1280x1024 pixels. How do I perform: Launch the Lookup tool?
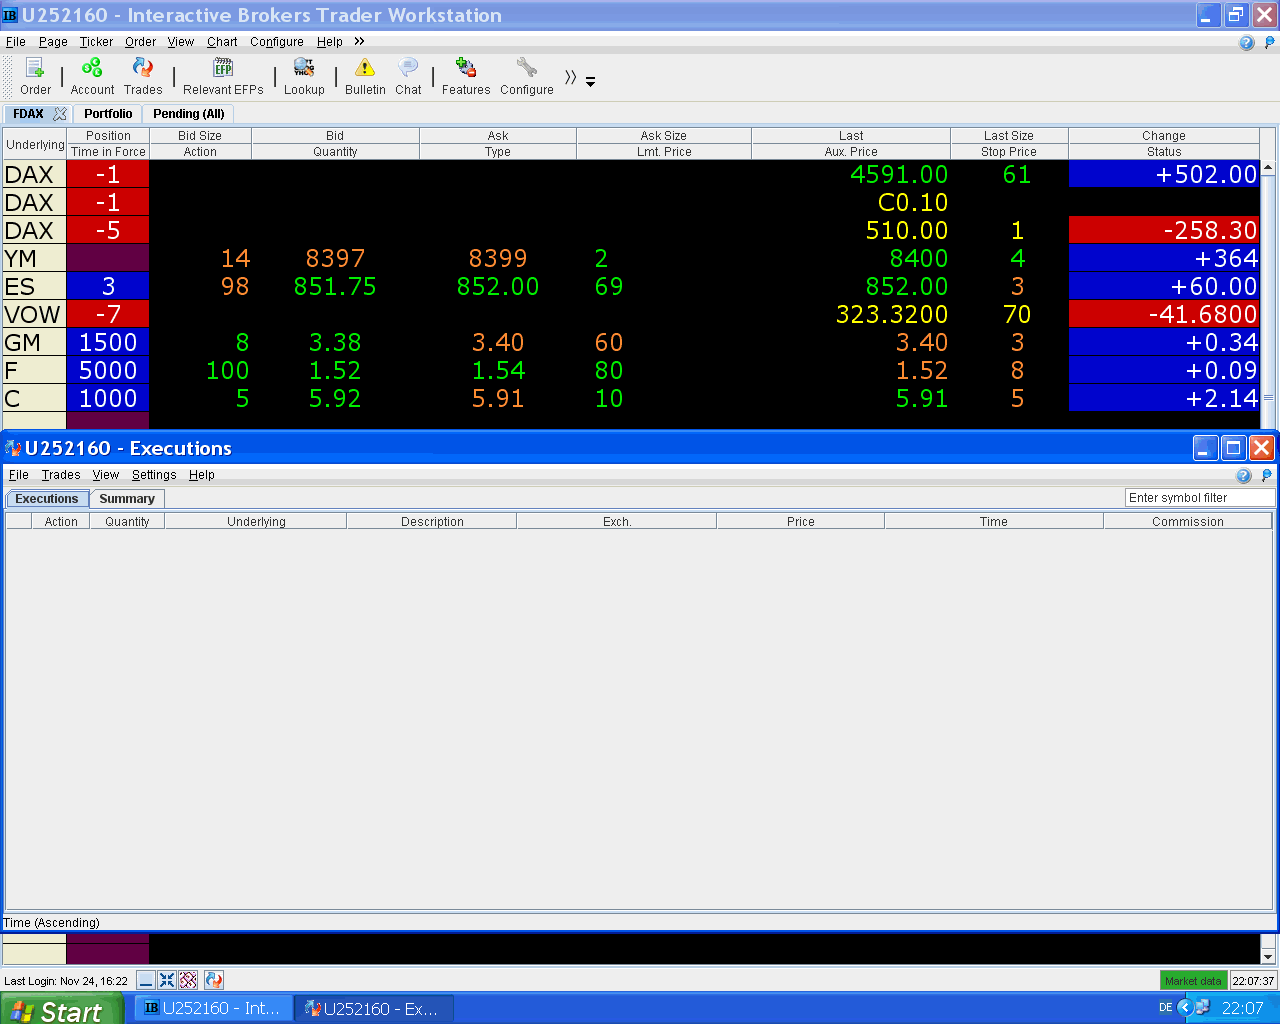[304, 76]
